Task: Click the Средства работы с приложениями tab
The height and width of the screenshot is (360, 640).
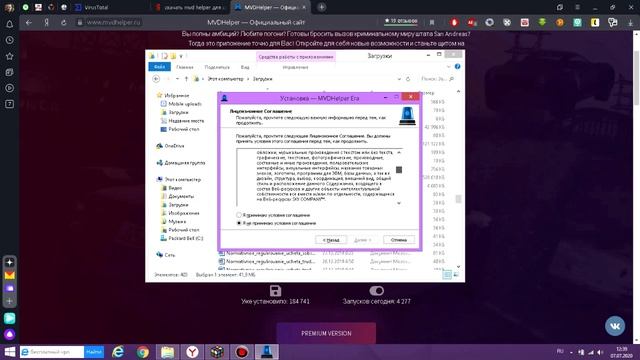Action: pos(296,57)
